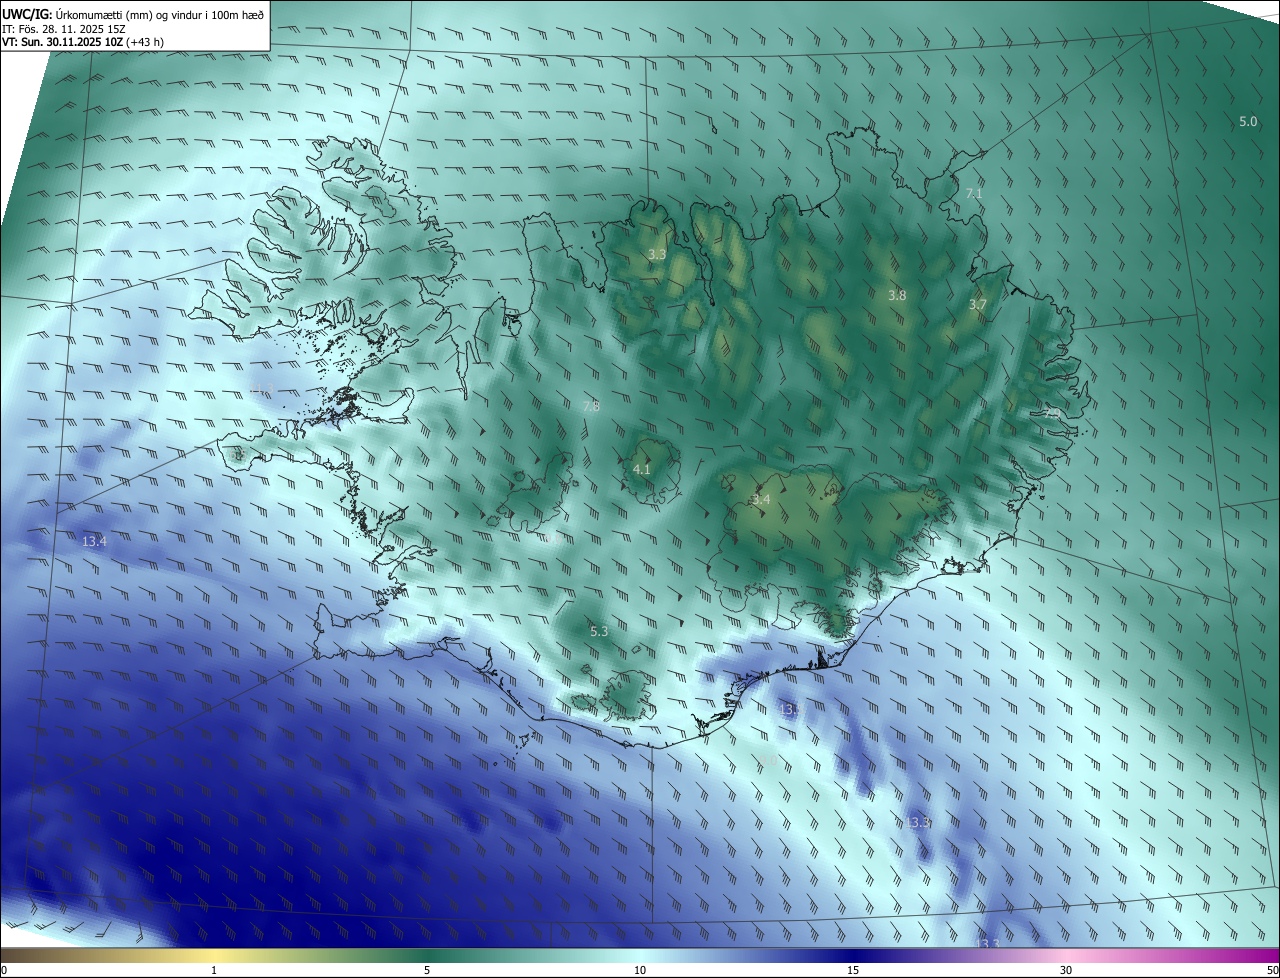Click the 11.3 value near the western islands

pos(262,388)
